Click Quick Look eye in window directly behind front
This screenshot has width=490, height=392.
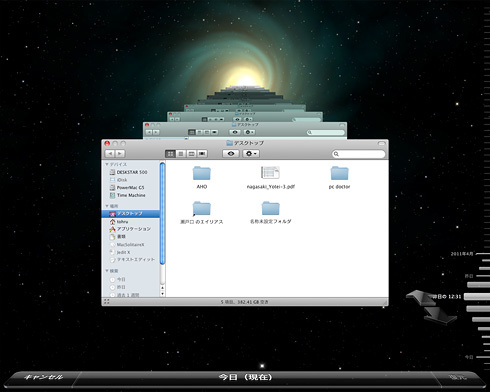coord(235,132)
